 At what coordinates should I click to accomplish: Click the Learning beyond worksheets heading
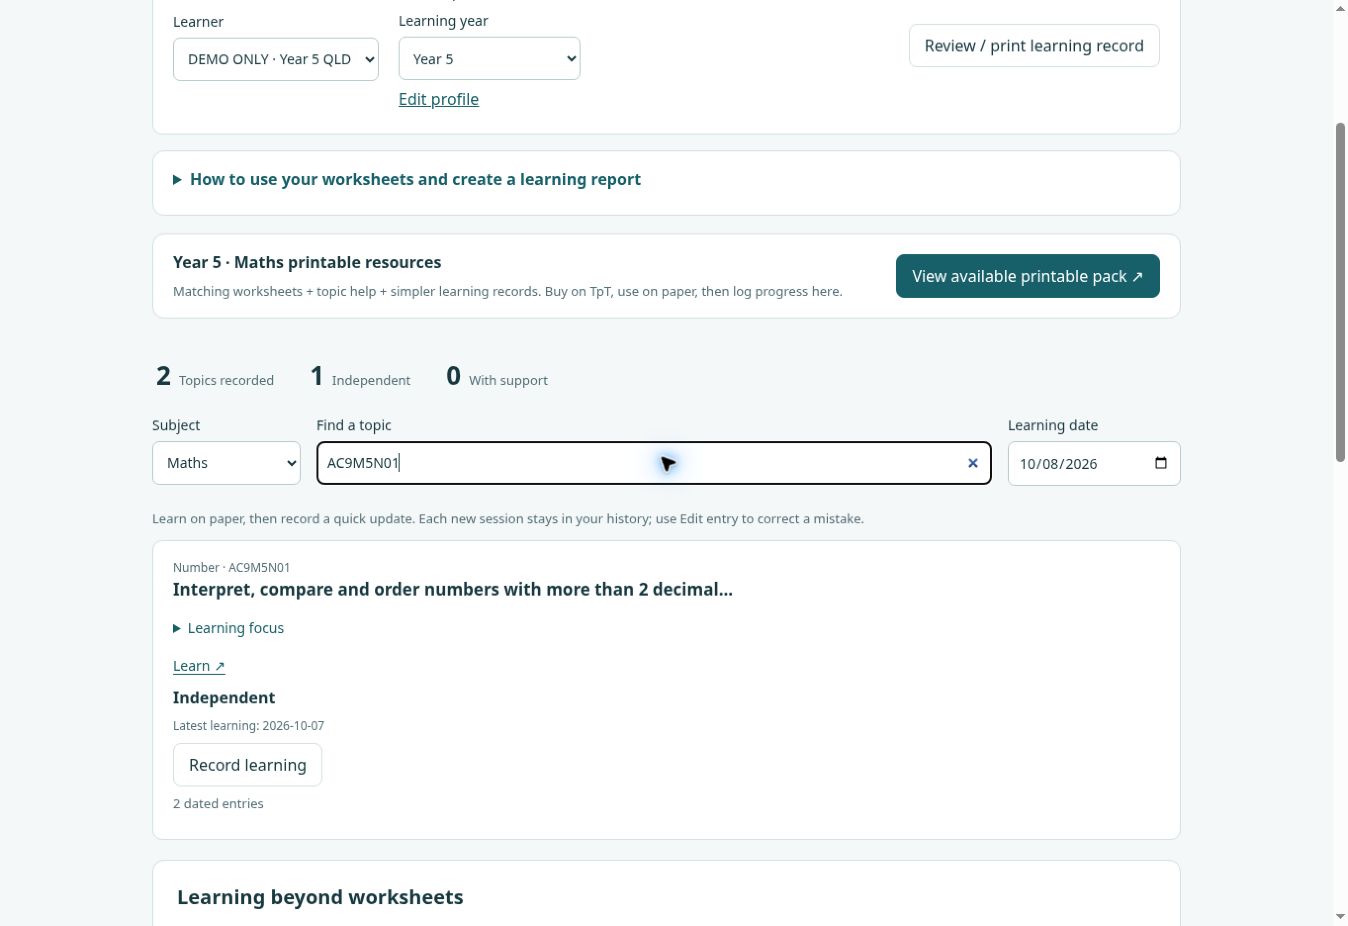pos(320,897)
